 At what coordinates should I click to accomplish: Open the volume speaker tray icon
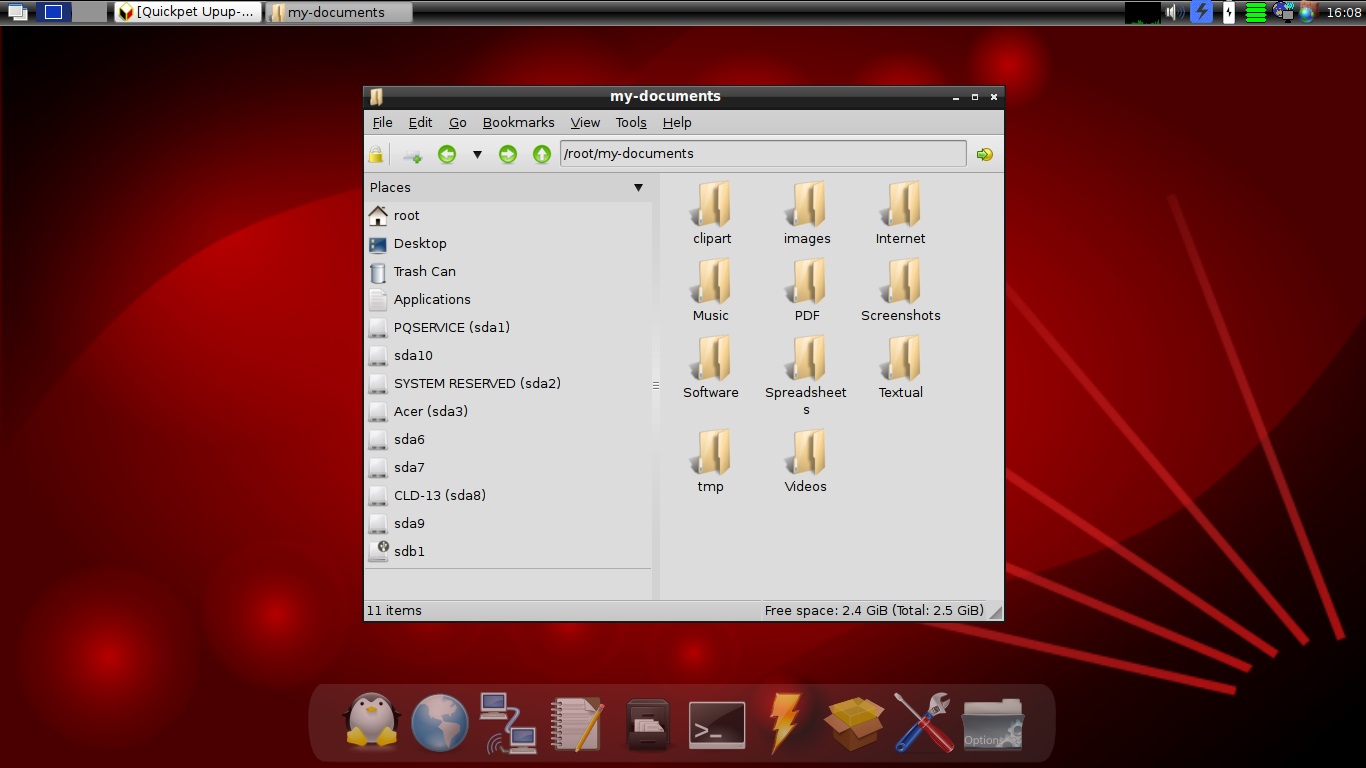point(1175,12)
